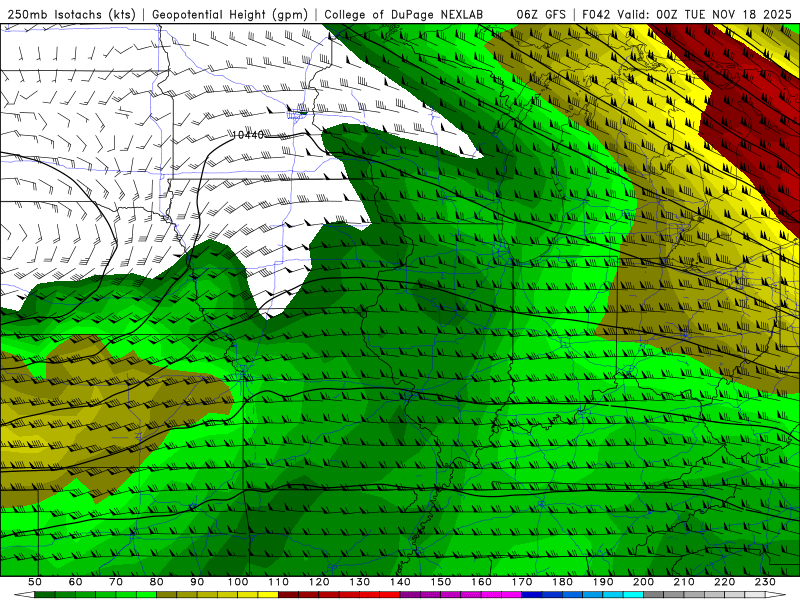Click the '70' value on the color scale
Viewport: 800px width, 600px height.
click(x=116, y=582)
